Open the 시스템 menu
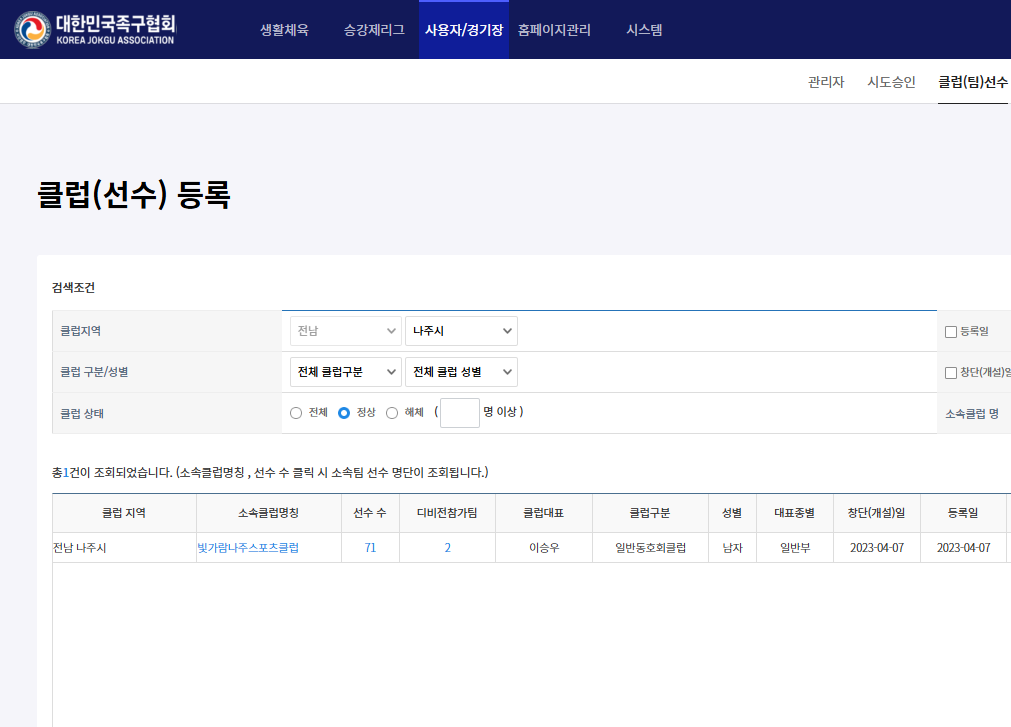 coord(644,30)
